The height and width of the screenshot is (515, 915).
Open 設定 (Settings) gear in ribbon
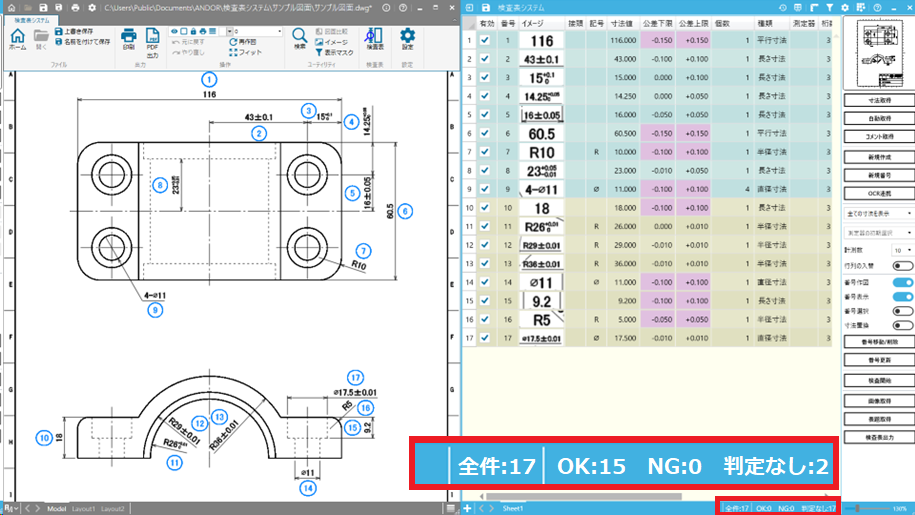[407, 39]
